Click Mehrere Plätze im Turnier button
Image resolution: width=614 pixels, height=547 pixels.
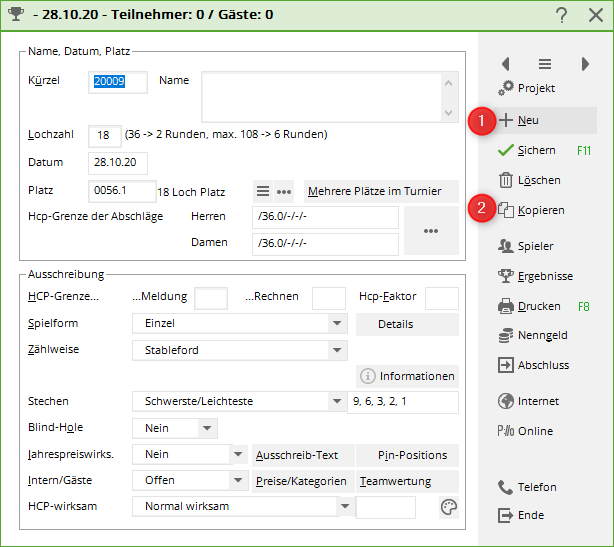(381, 191)
